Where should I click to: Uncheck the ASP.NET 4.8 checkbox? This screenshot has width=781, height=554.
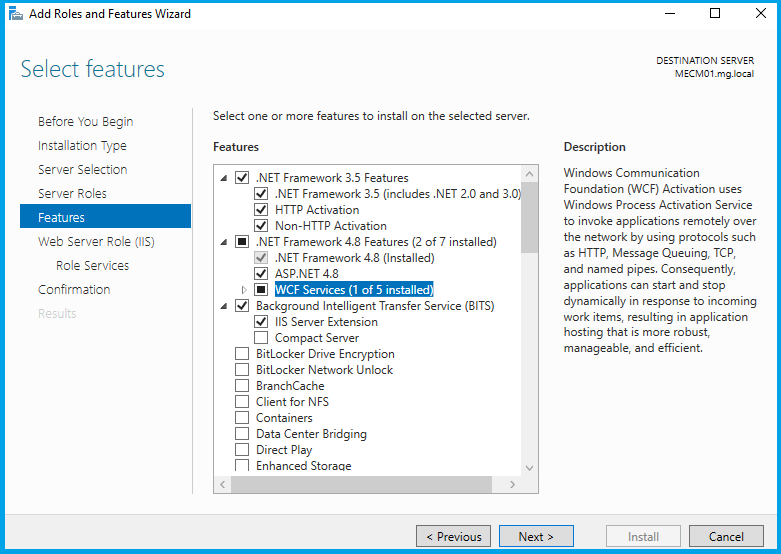pos(261,274)
